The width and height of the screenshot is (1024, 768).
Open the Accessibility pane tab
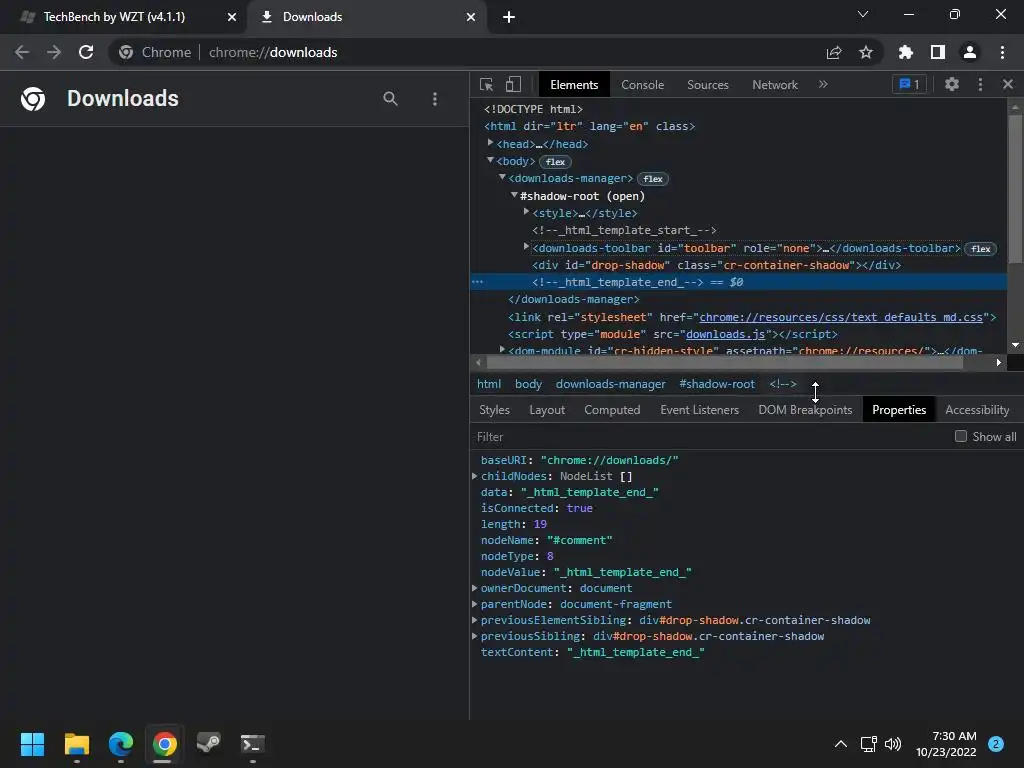977,409
